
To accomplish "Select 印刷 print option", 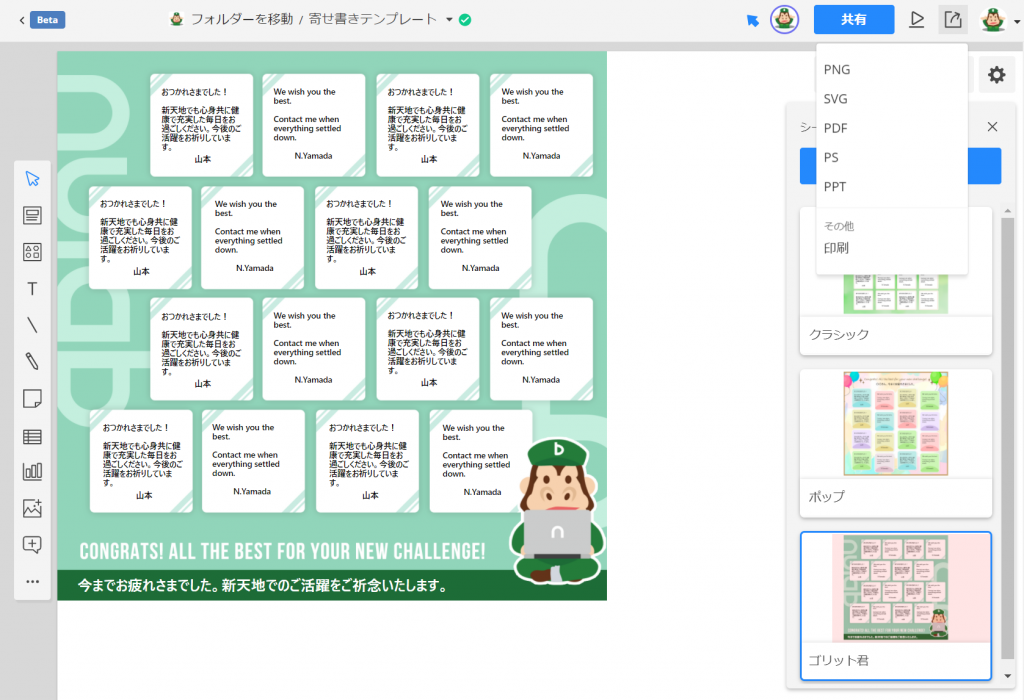I will (x=836, y=248).
